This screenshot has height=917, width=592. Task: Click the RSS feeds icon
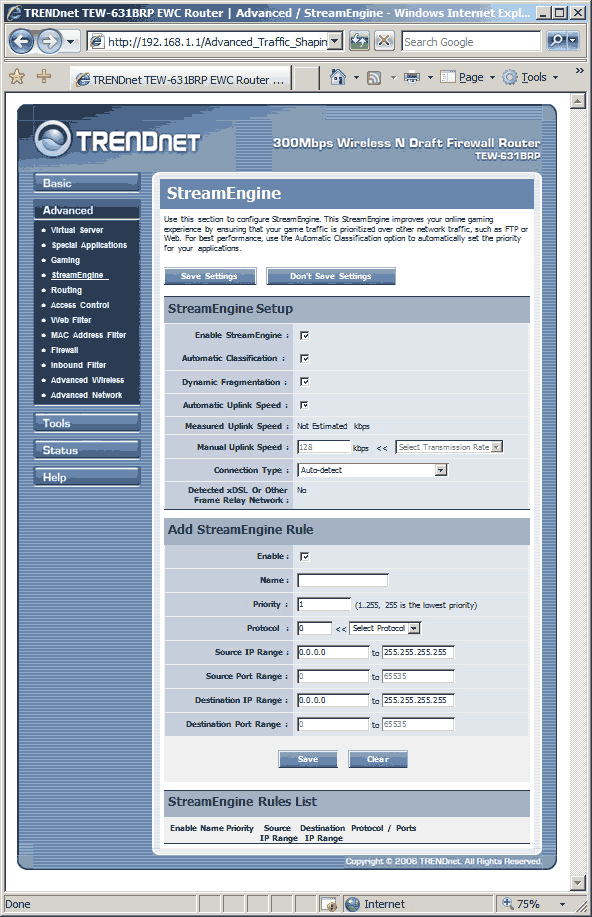(374, 77)
